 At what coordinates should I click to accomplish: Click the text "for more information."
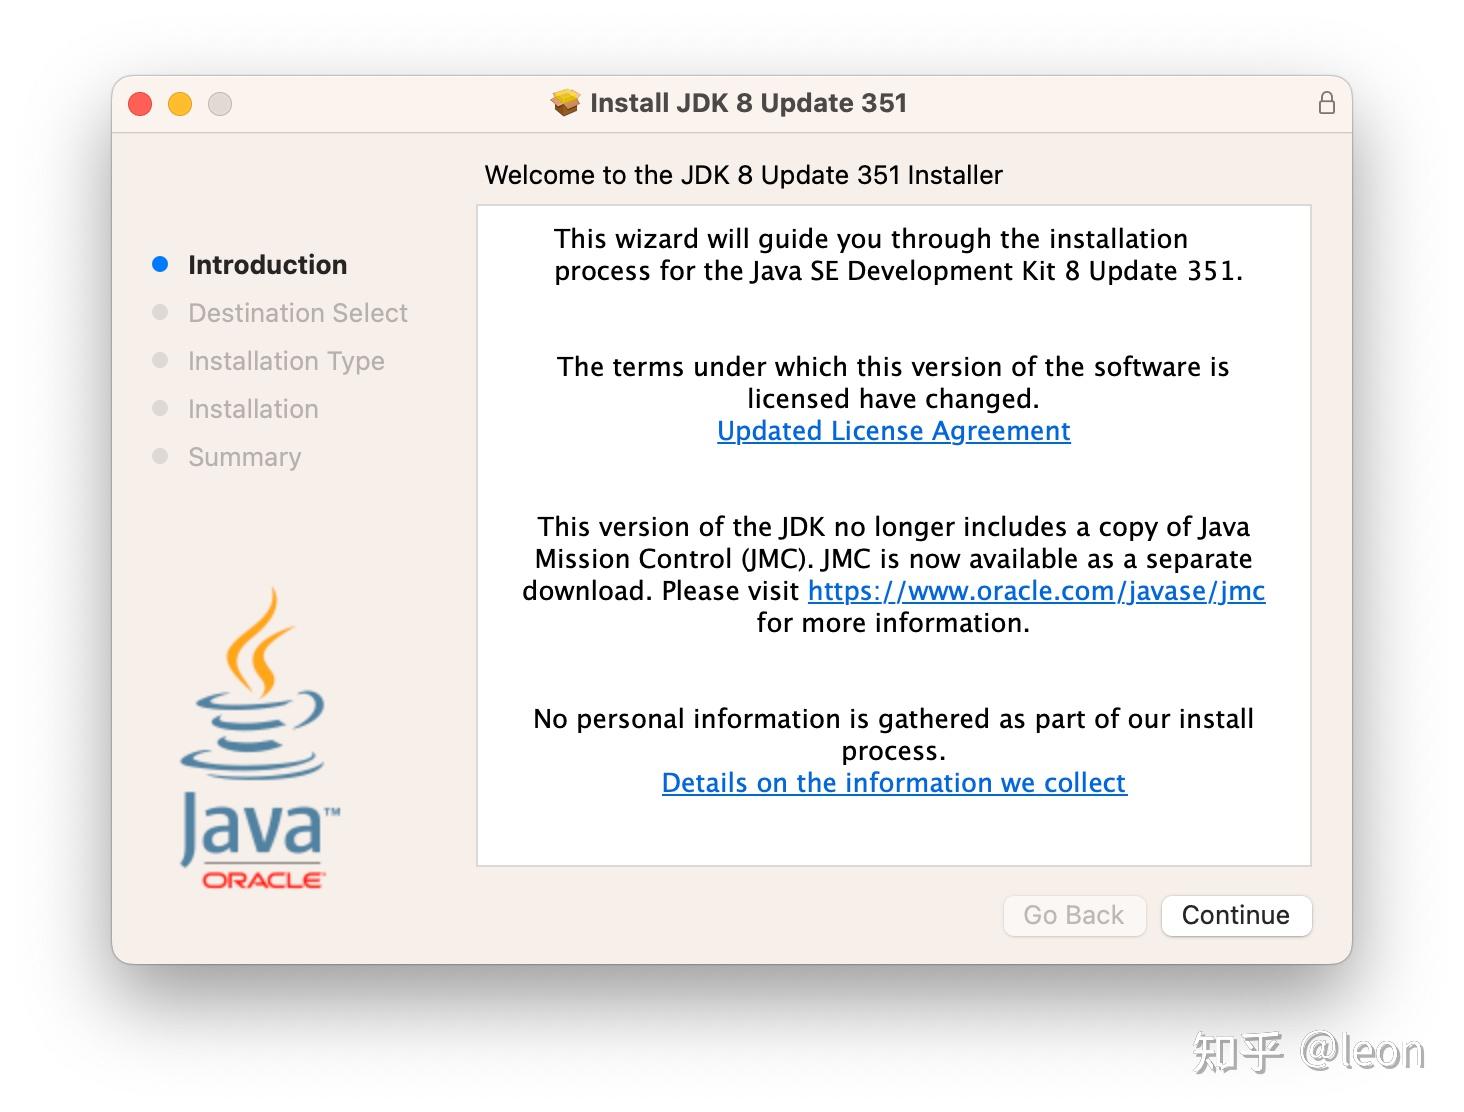coord(893,623)
